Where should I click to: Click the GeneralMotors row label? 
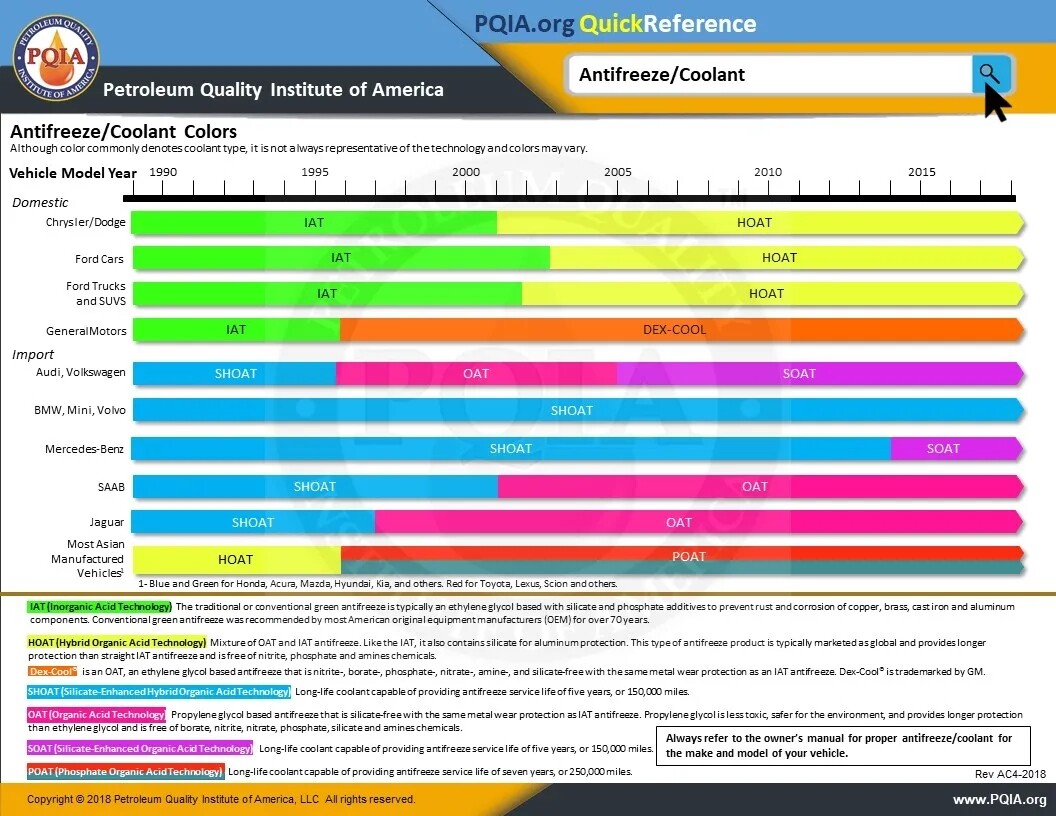tap(86, 331)
